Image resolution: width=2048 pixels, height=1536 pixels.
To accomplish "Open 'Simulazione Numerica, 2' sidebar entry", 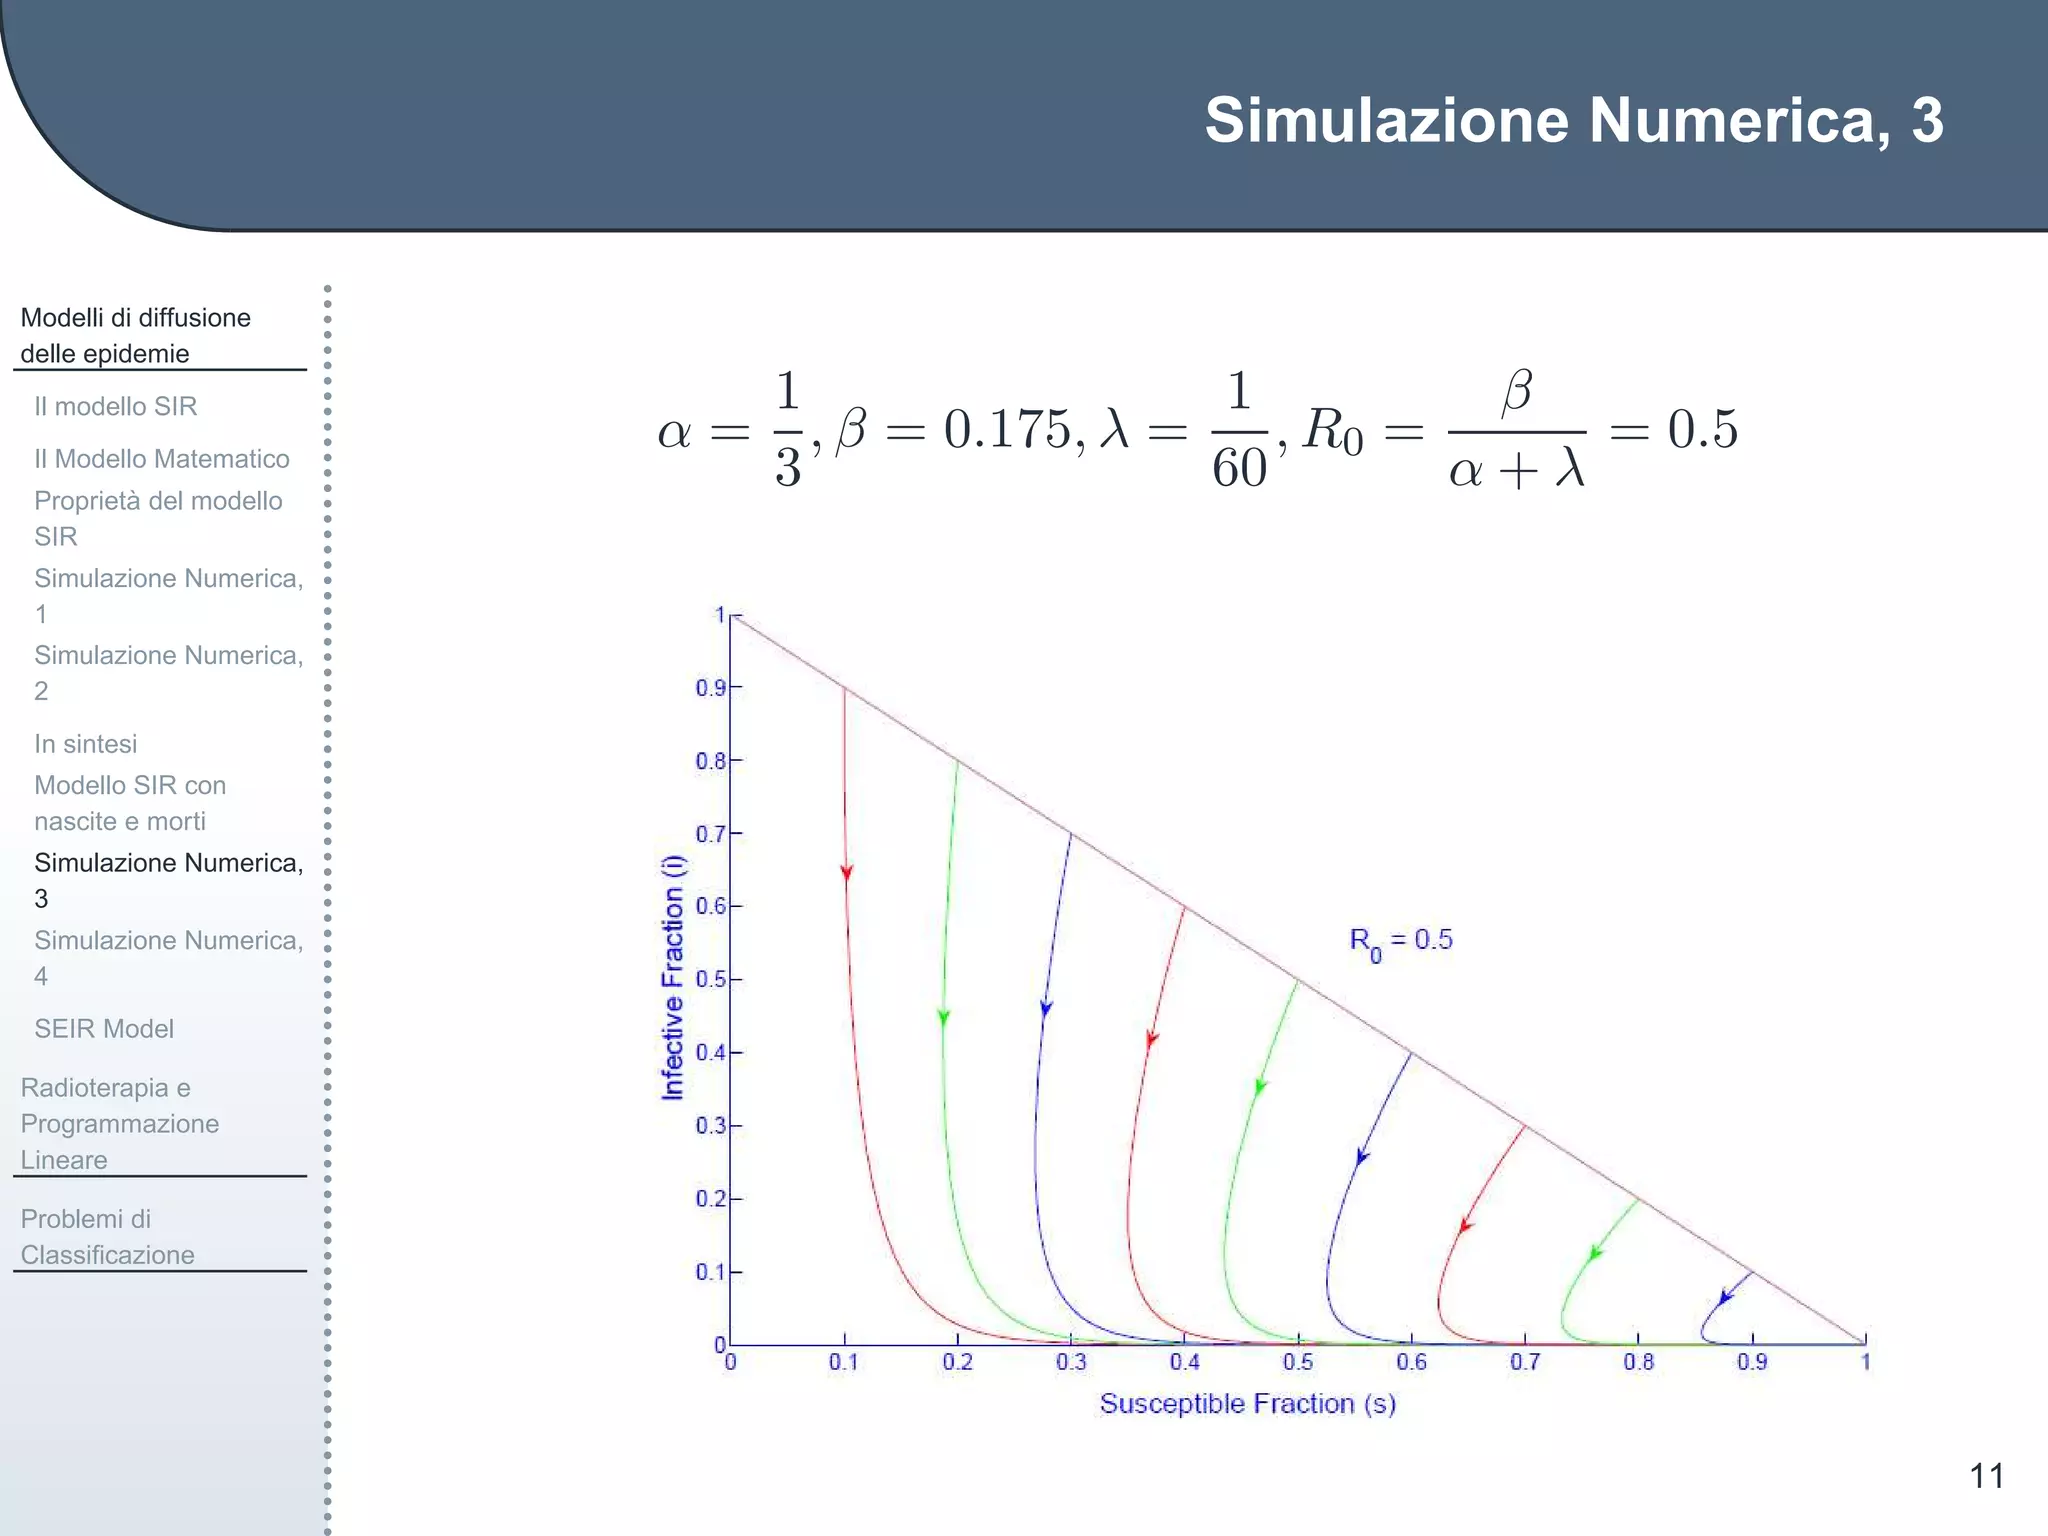I will pos(167,672).
